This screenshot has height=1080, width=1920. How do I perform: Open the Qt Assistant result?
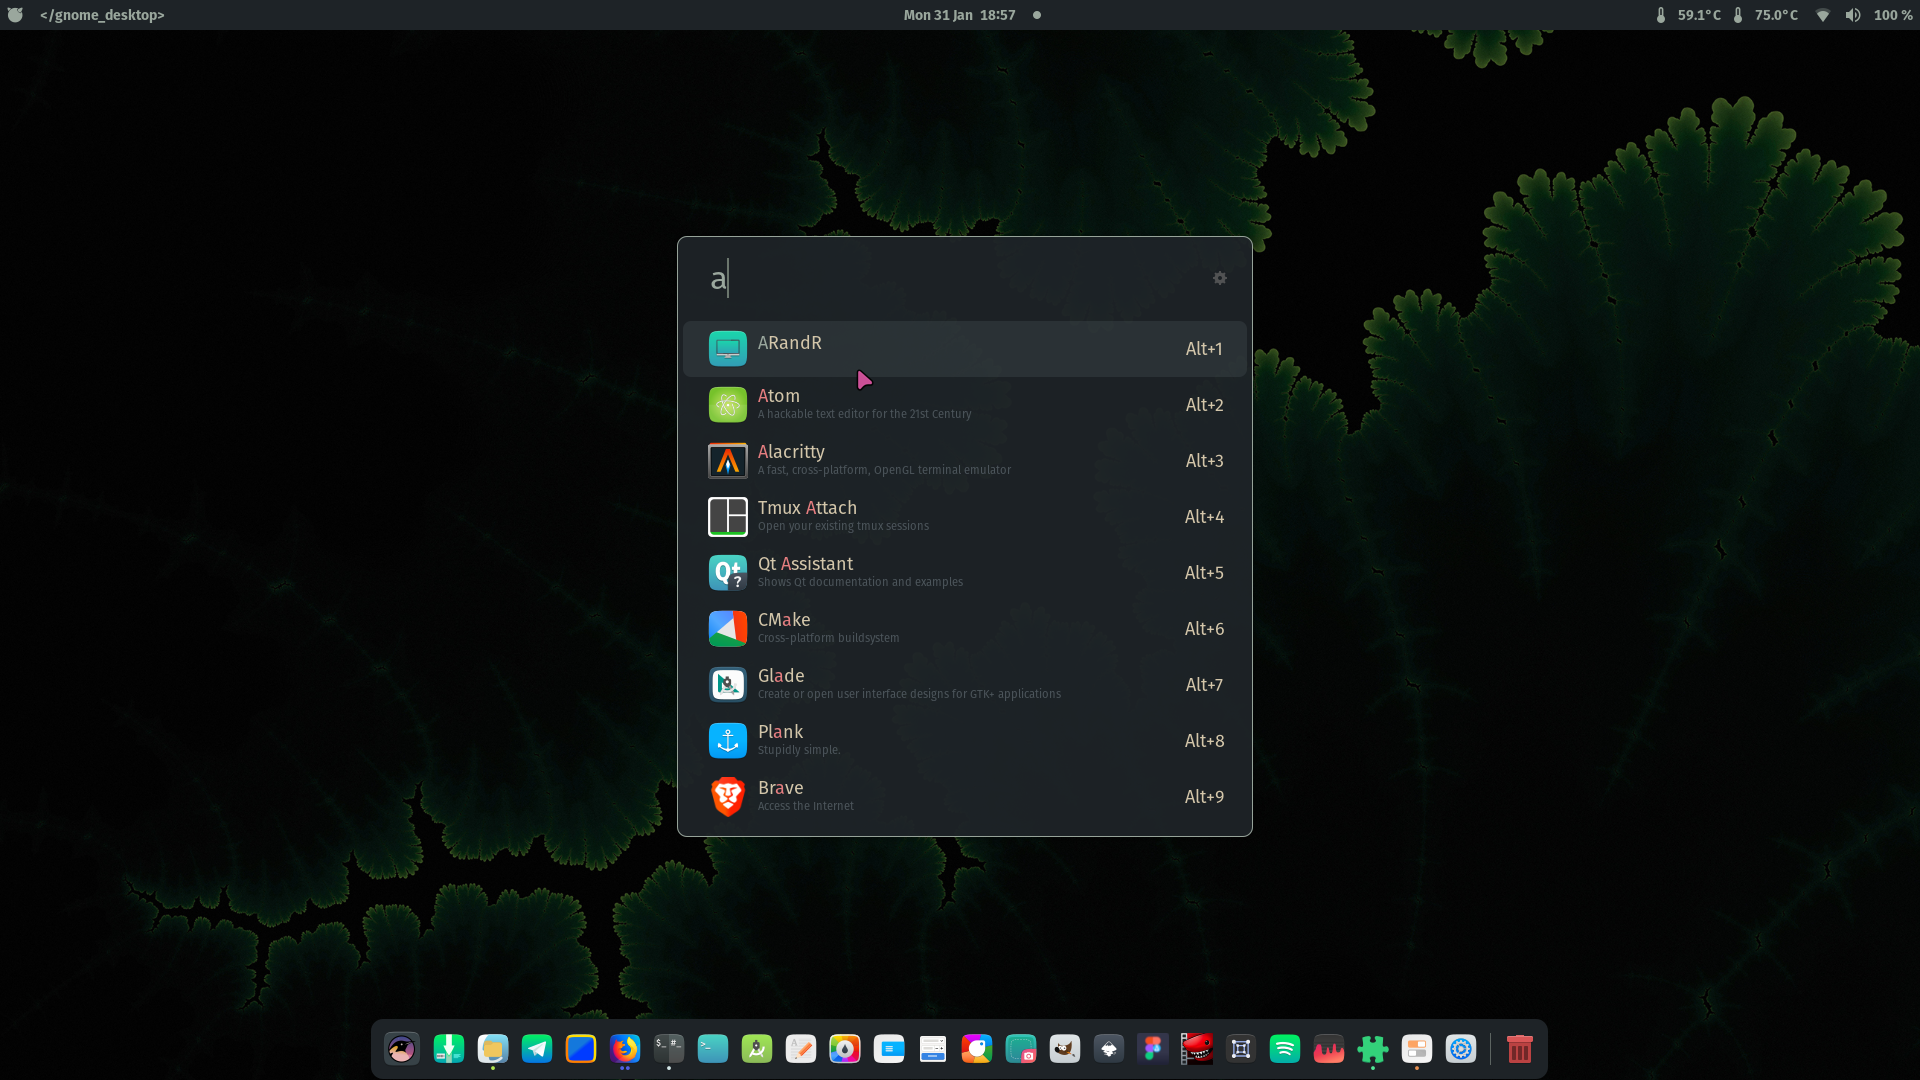(964, 573)
